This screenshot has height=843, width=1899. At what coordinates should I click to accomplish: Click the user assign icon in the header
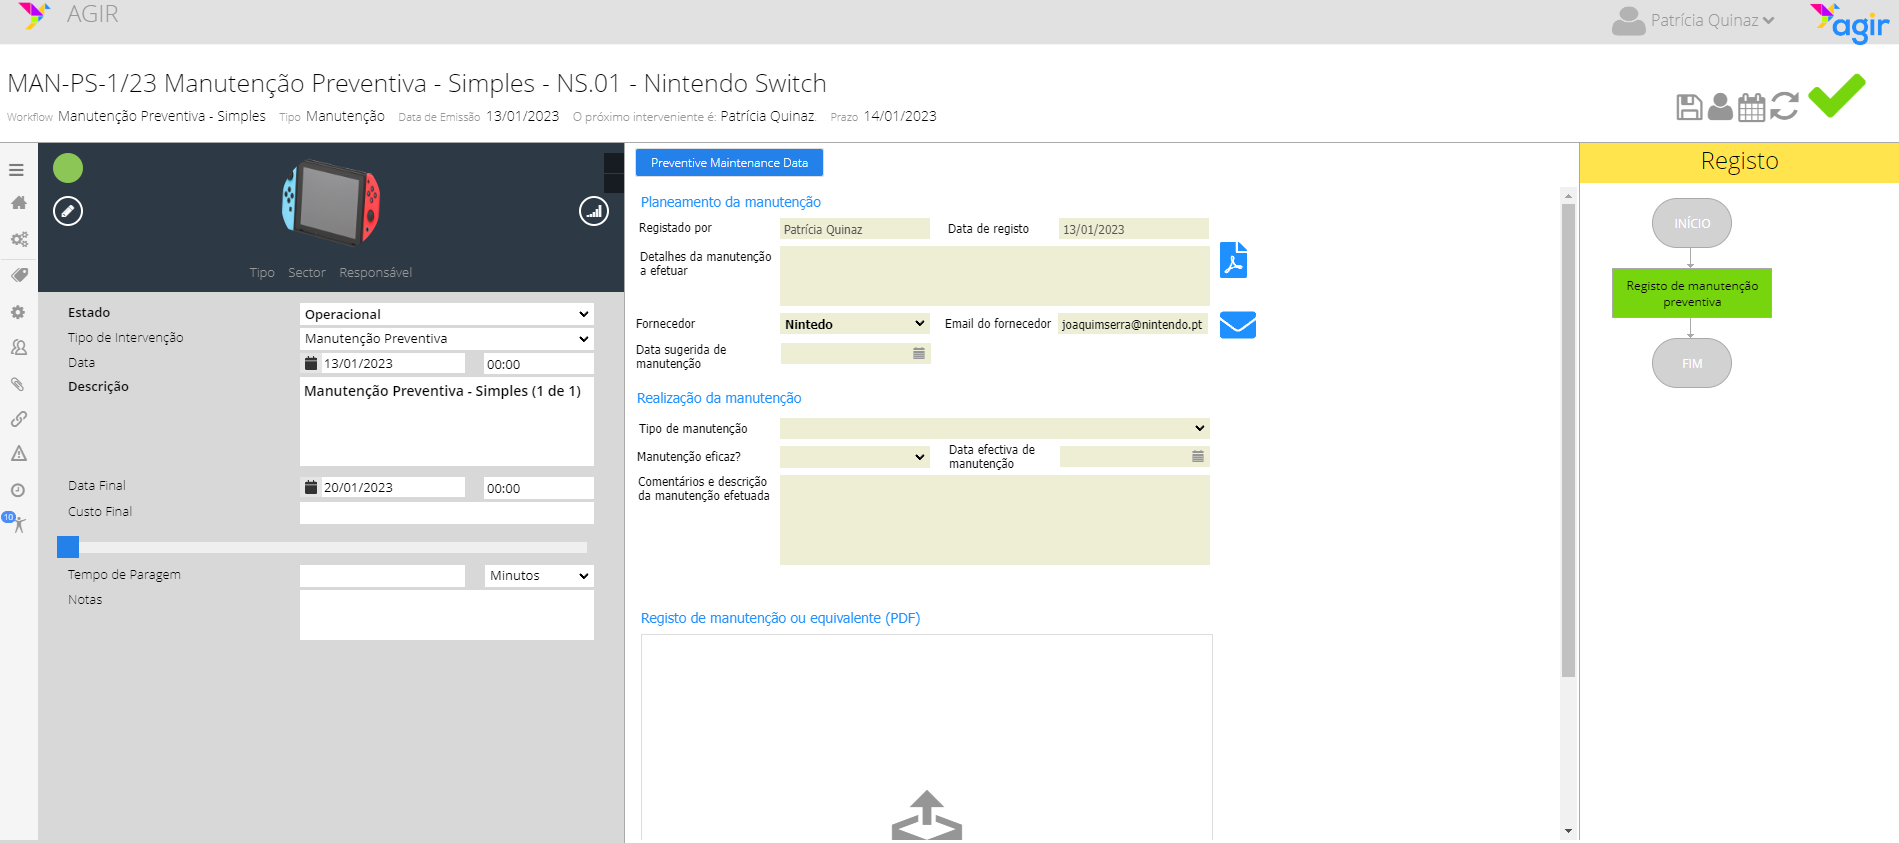tap(1720, 107)
